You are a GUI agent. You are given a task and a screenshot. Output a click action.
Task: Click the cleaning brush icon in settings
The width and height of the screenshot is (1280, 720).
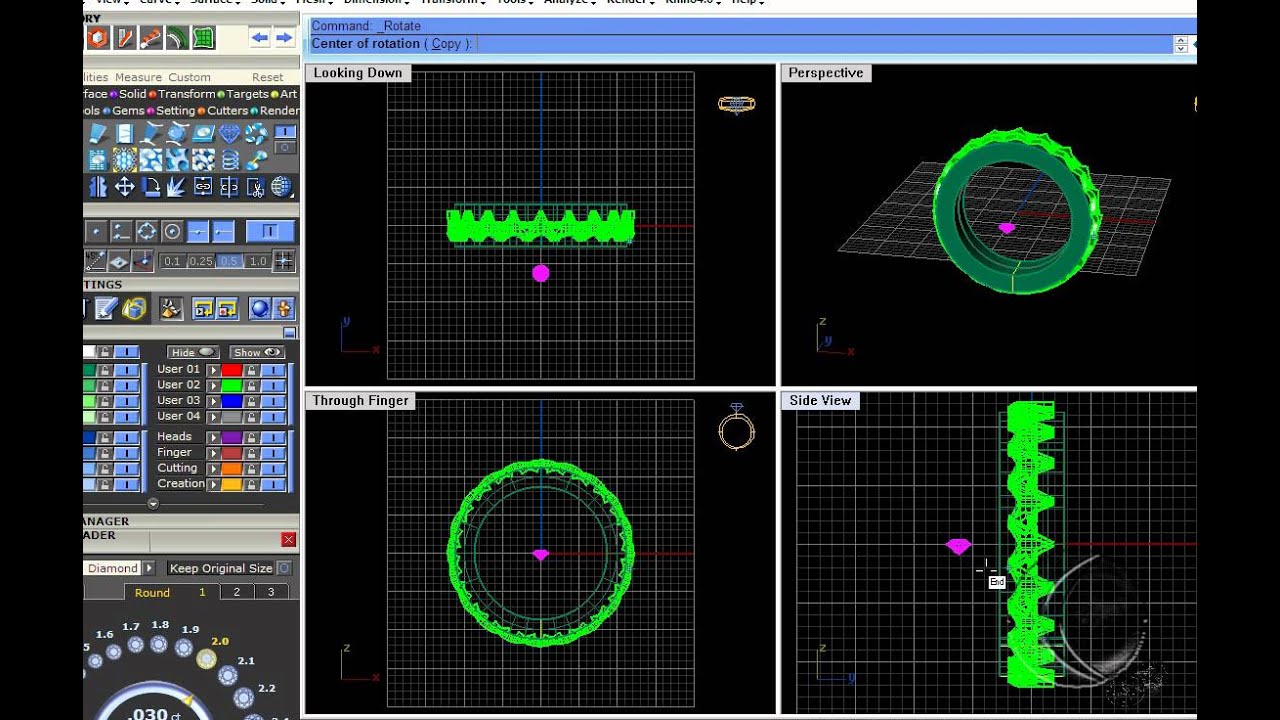(x=171, y=309)
